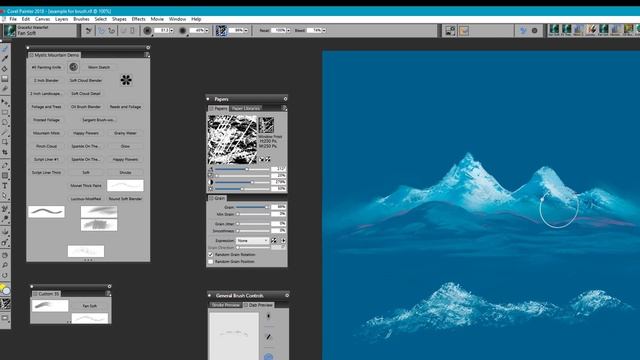The width and height of the screenshot is (640, 360).
Task: Select the Dropper tool in toolbox
Action: coord(4,59)
